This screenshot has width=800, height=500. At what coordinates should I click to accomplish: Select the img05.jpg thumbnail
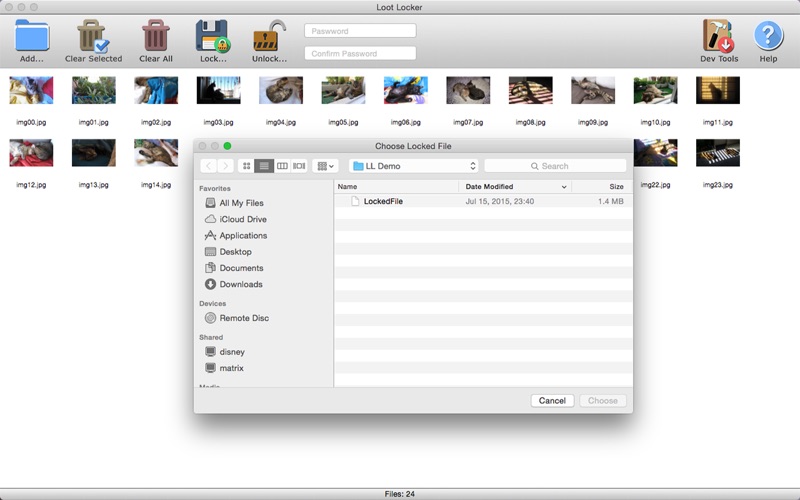coord(343,91)
